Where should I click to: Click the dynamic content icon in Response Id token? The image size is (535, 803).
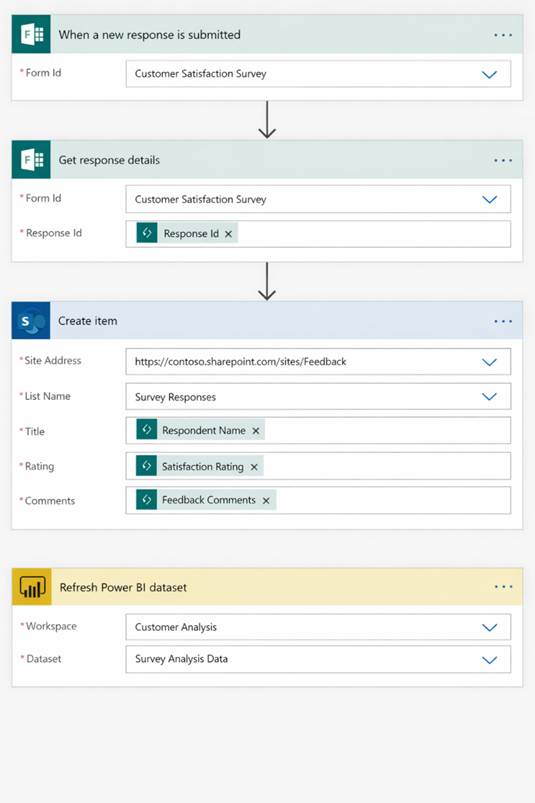[x=147, y=233]
